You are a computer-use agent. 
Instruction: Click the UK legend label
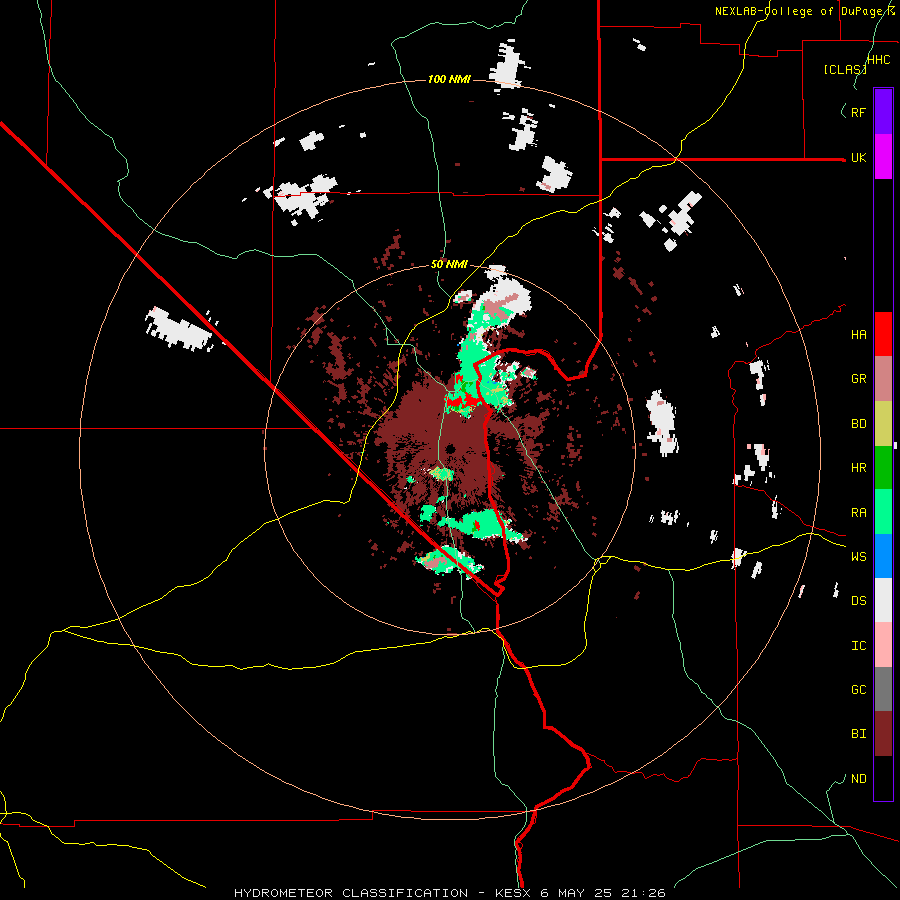pyautogui.click(x=859, y=158)
